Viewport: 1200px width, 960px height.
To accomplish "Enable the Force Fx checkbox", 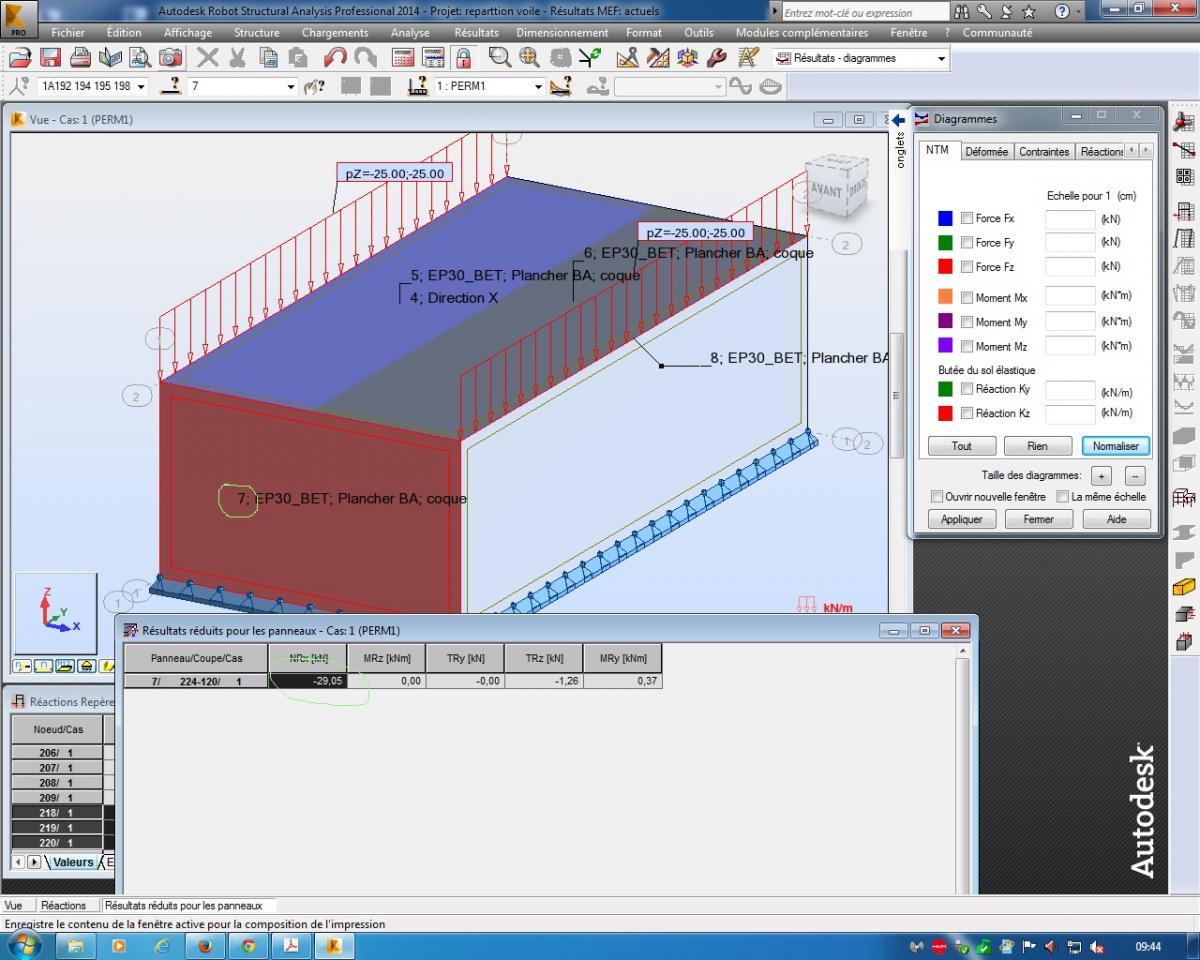I will [967, 218].
